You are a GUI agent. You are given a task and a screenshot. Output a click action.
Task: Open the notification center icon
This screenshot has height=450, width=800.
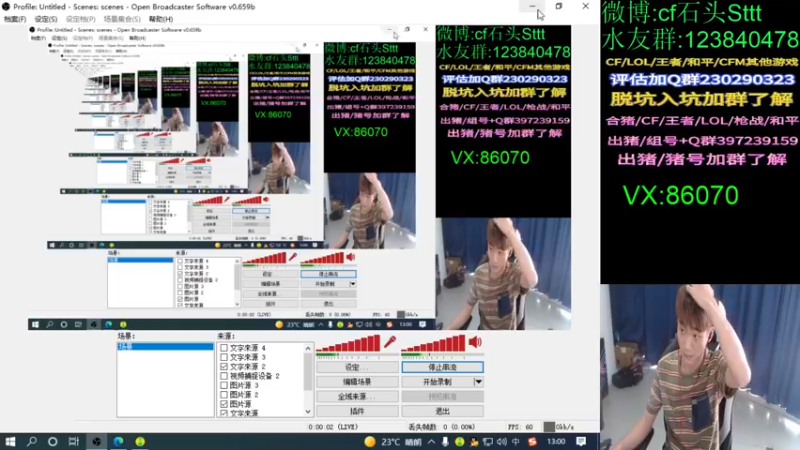point(581,442)
